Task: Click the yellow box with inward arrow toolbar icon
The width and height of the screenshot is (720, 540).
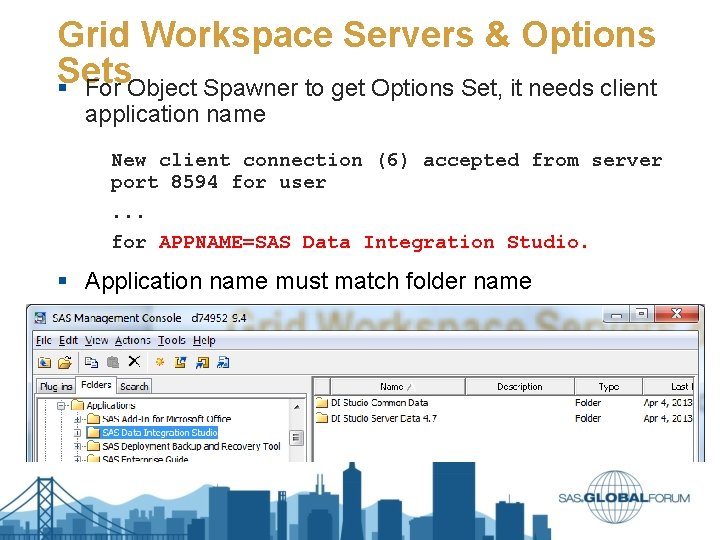Action: [202, 363]
